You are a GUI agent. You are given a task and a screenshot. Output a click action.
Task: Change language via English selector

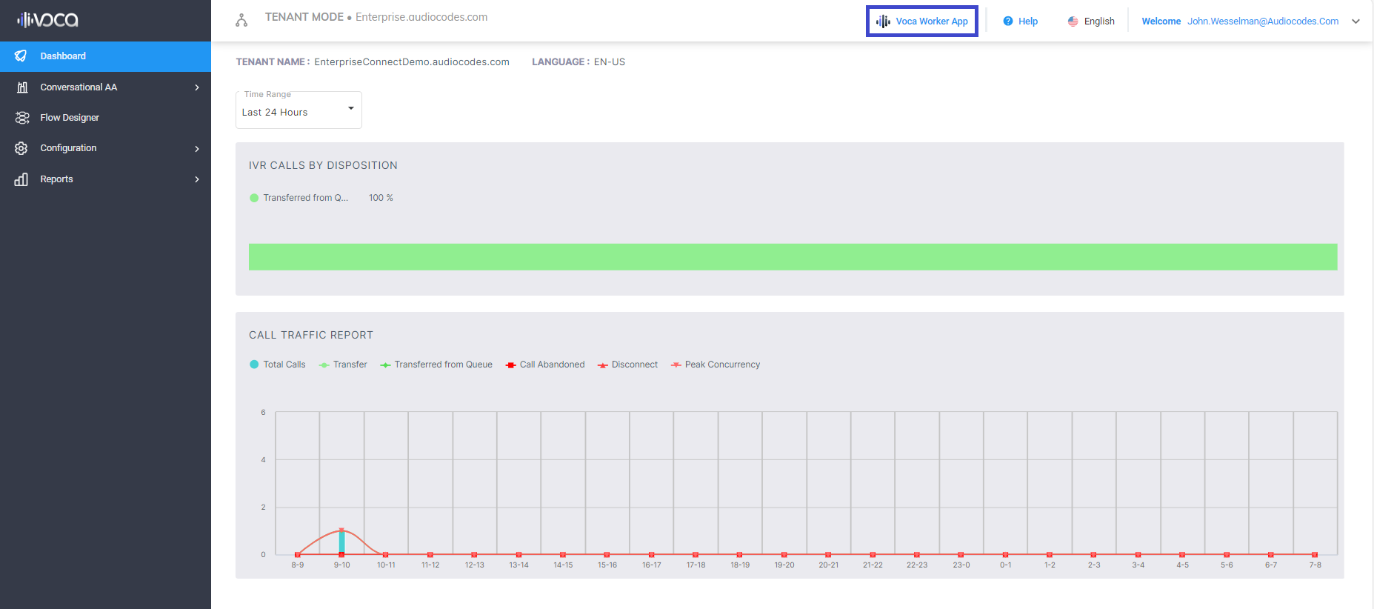pos(1091,21)
